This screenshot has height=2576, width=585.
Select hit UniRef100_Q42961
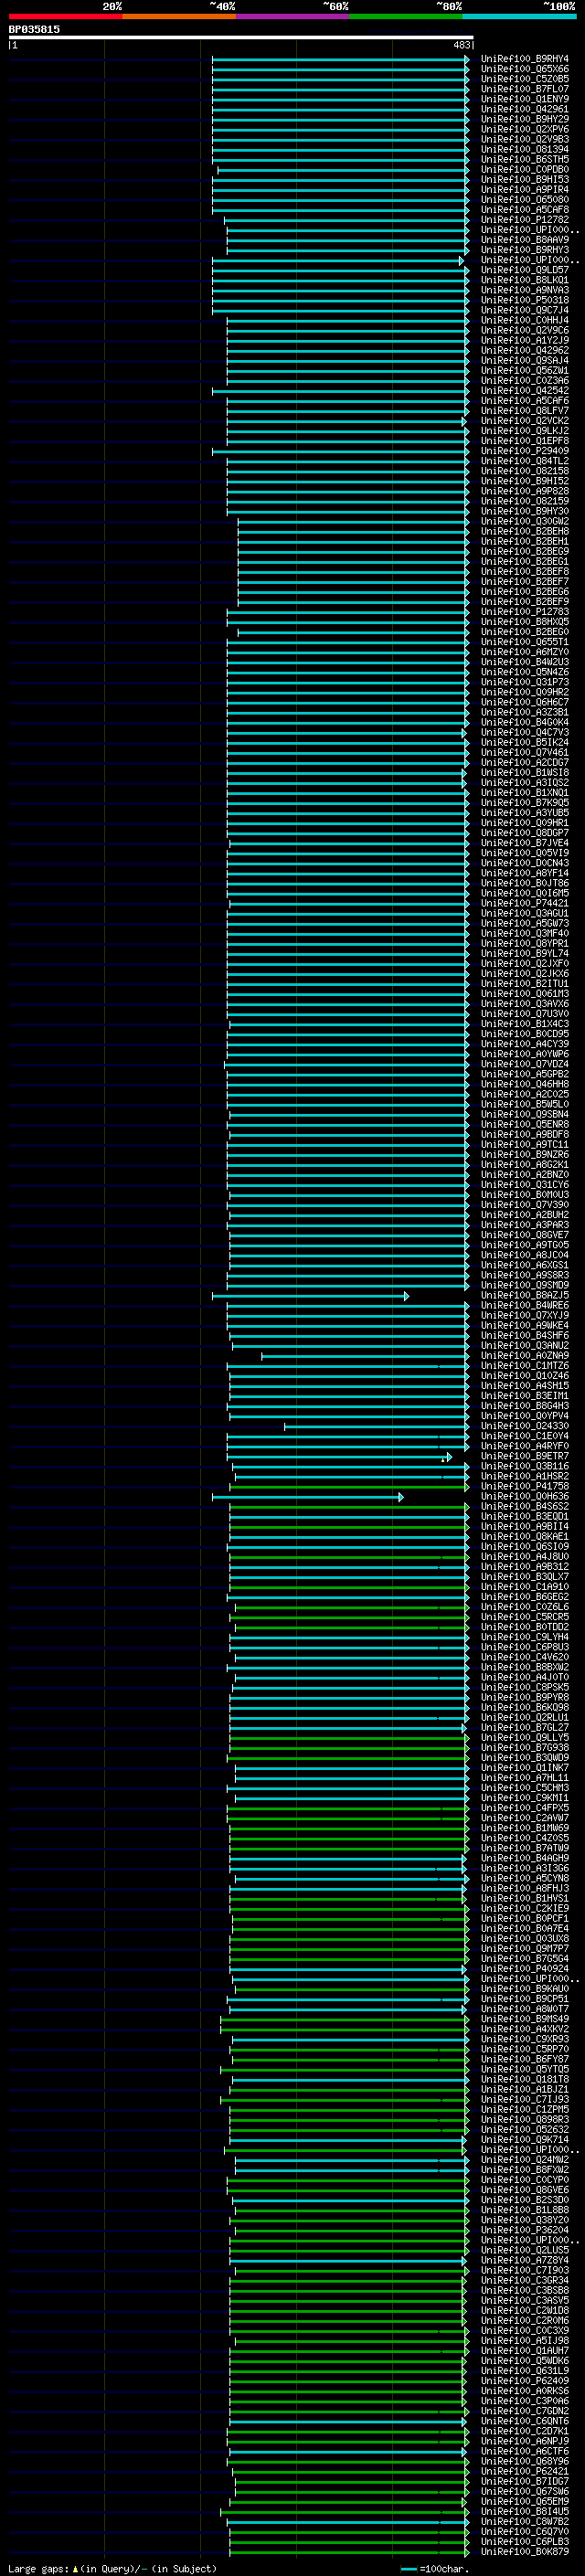(x=525, y=109)
